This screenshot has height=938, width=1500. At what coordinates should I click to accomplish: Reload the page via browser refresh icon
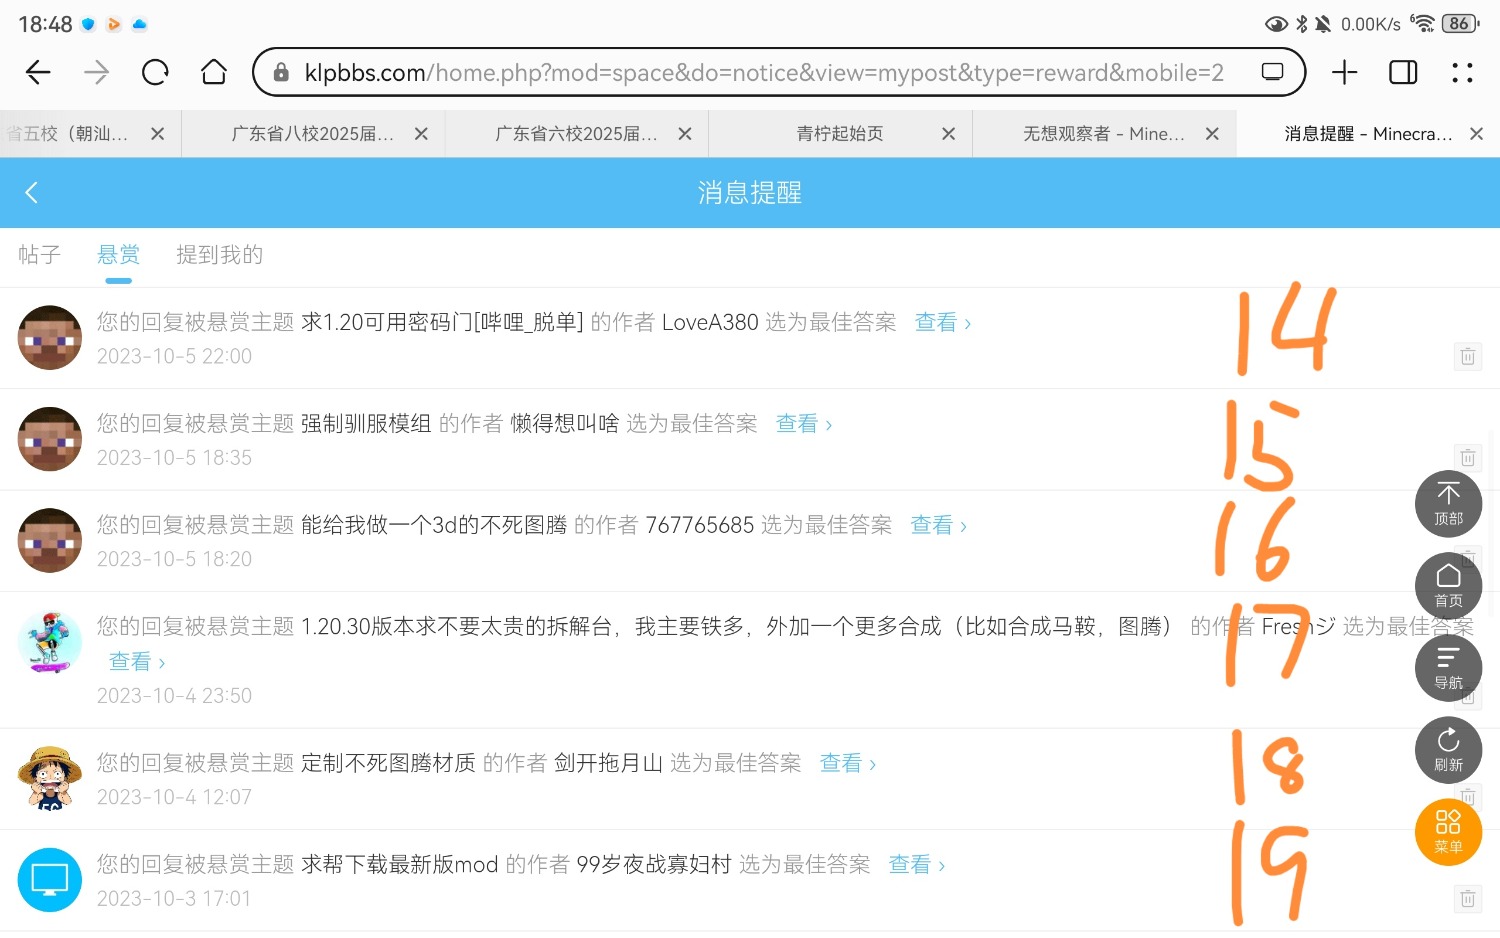tap(155, 72)
